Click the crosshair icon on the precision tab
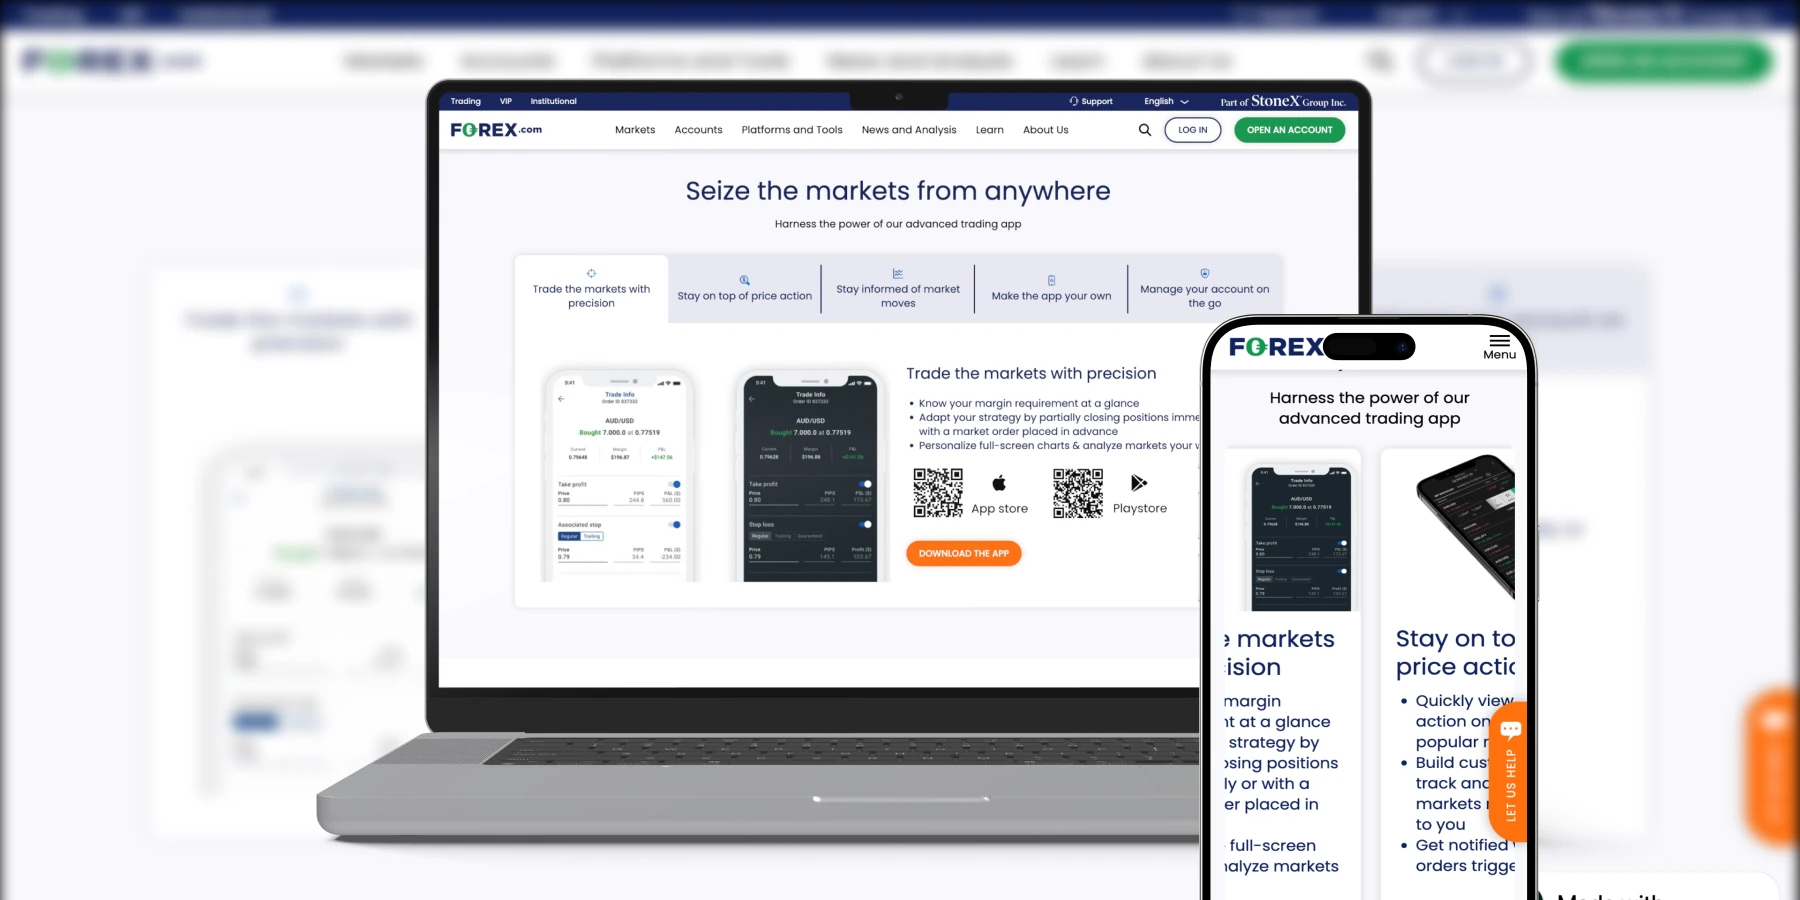The image size is (1800, 900). point(591,272)
